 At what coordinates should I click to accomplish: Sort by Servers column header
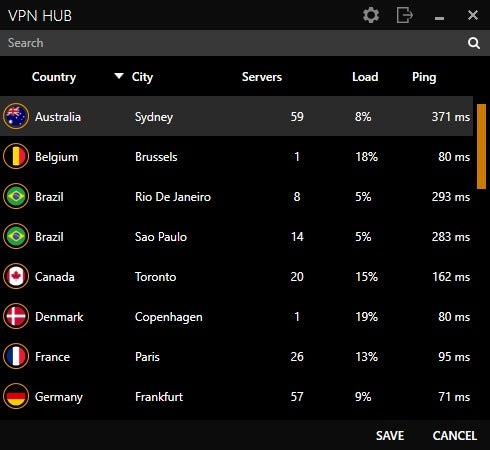click(x=262, y=77)
